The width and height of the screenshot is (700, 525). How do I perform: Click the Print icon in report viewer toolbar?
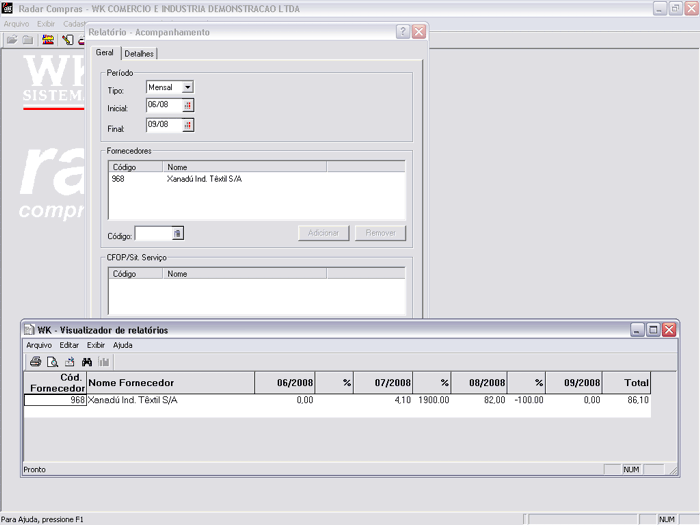click(35, 361)
